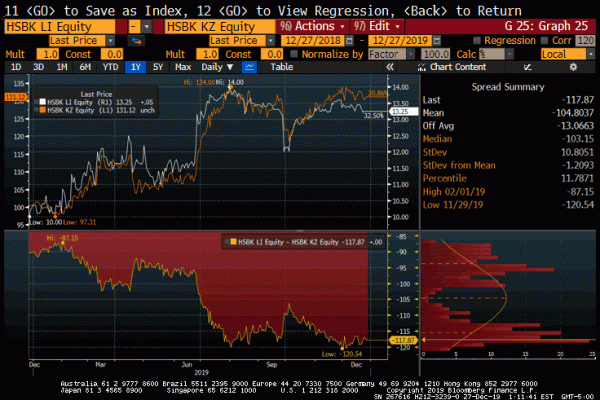Toggle the spread series legend visibility

click(227, 242)
